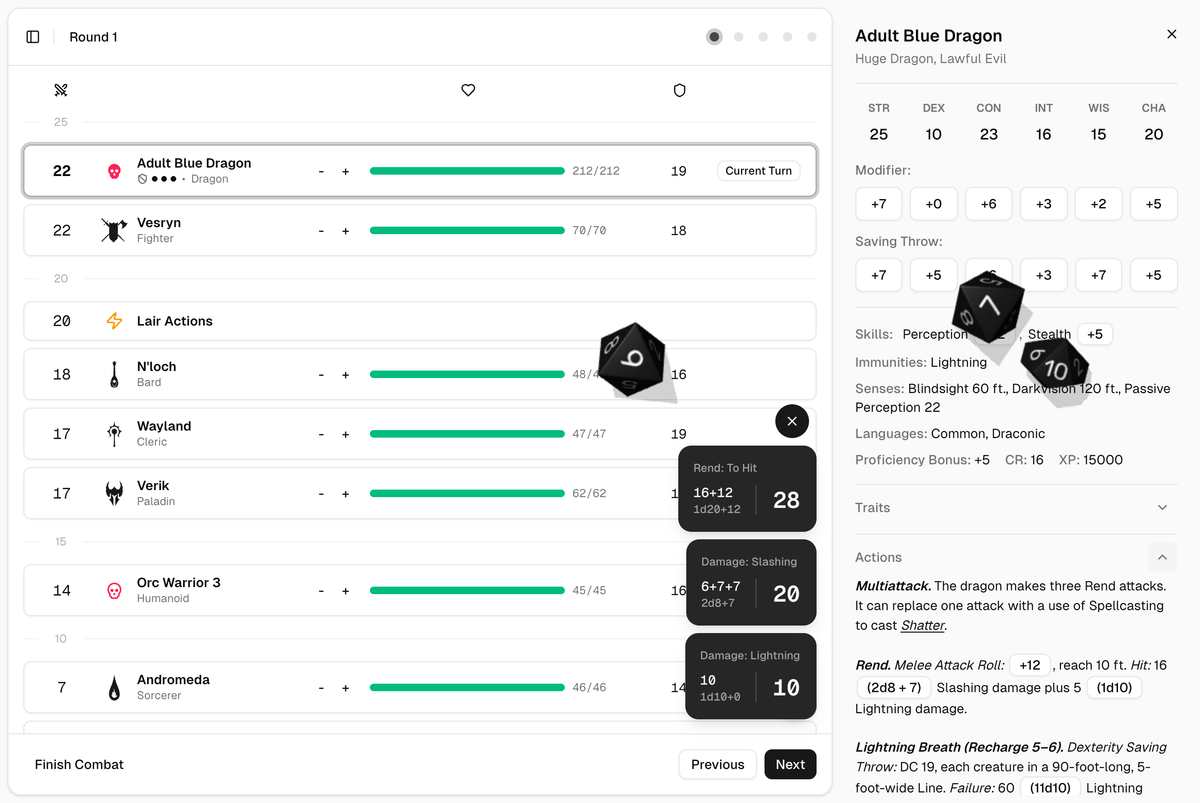The width and height of the screenshot is (1200, 803).
Task: Click the crossed-swords initiative column icon
Action: [60, 90]
